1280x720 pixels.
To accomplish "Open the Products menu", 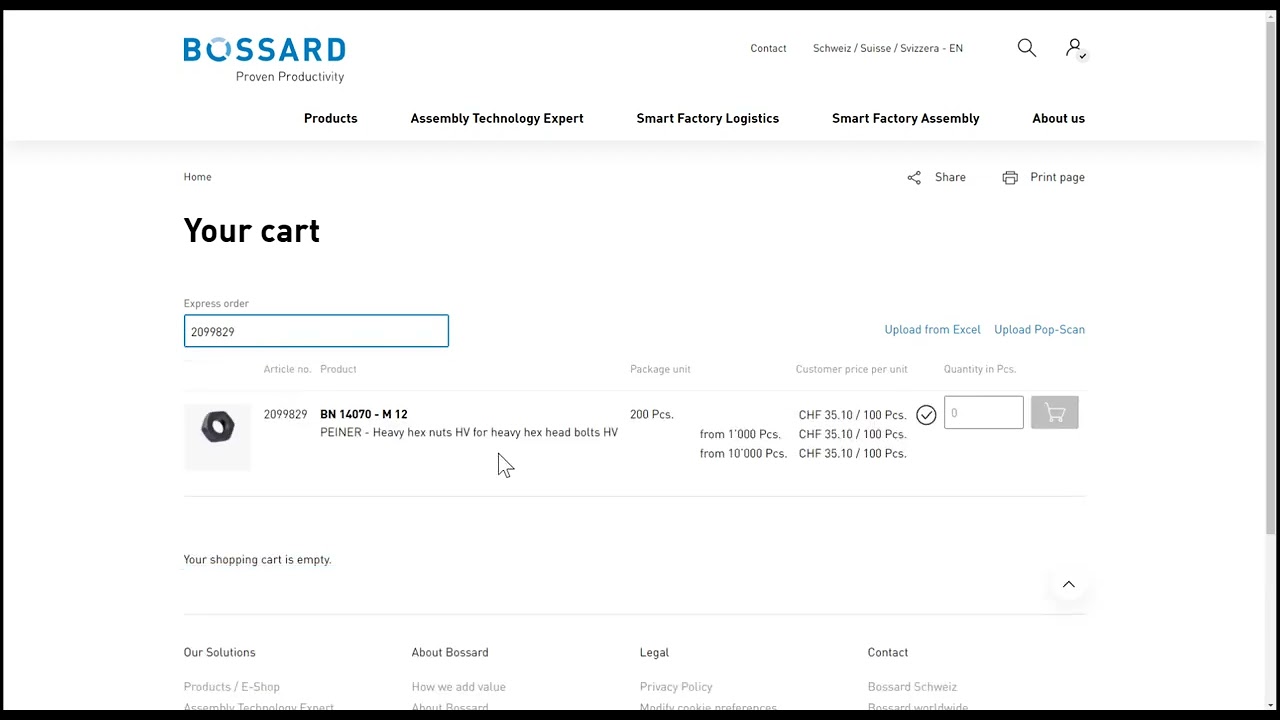I will coord(330,118).
